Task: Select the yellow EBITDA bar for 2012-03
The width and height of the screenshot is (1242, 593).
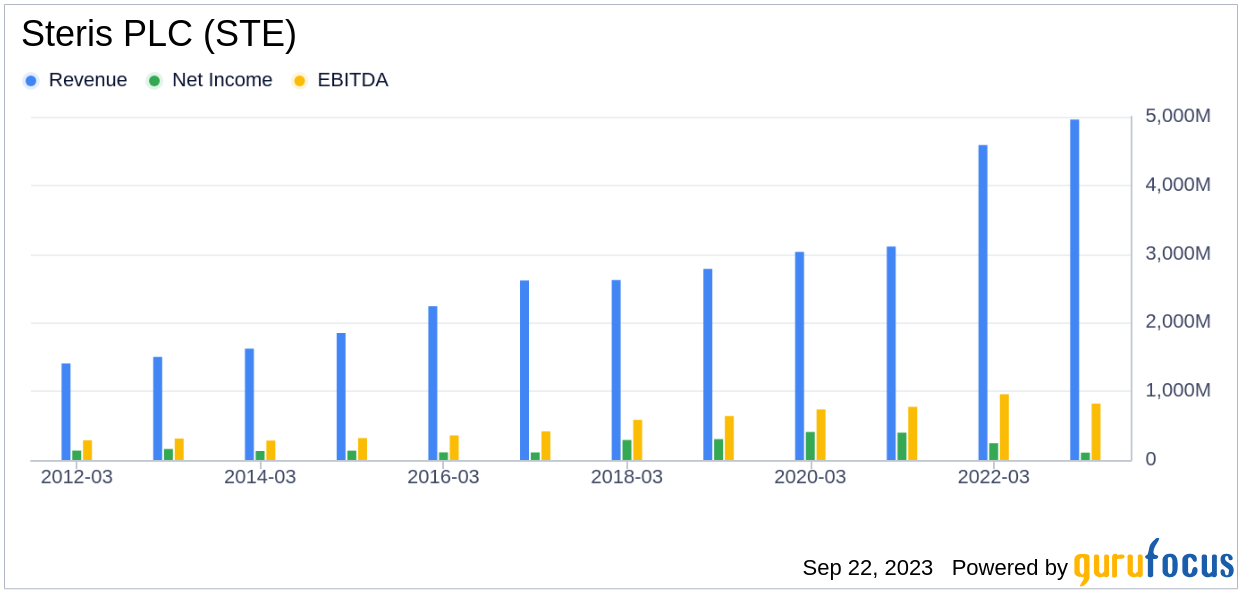Action: (x=87, y=450)
